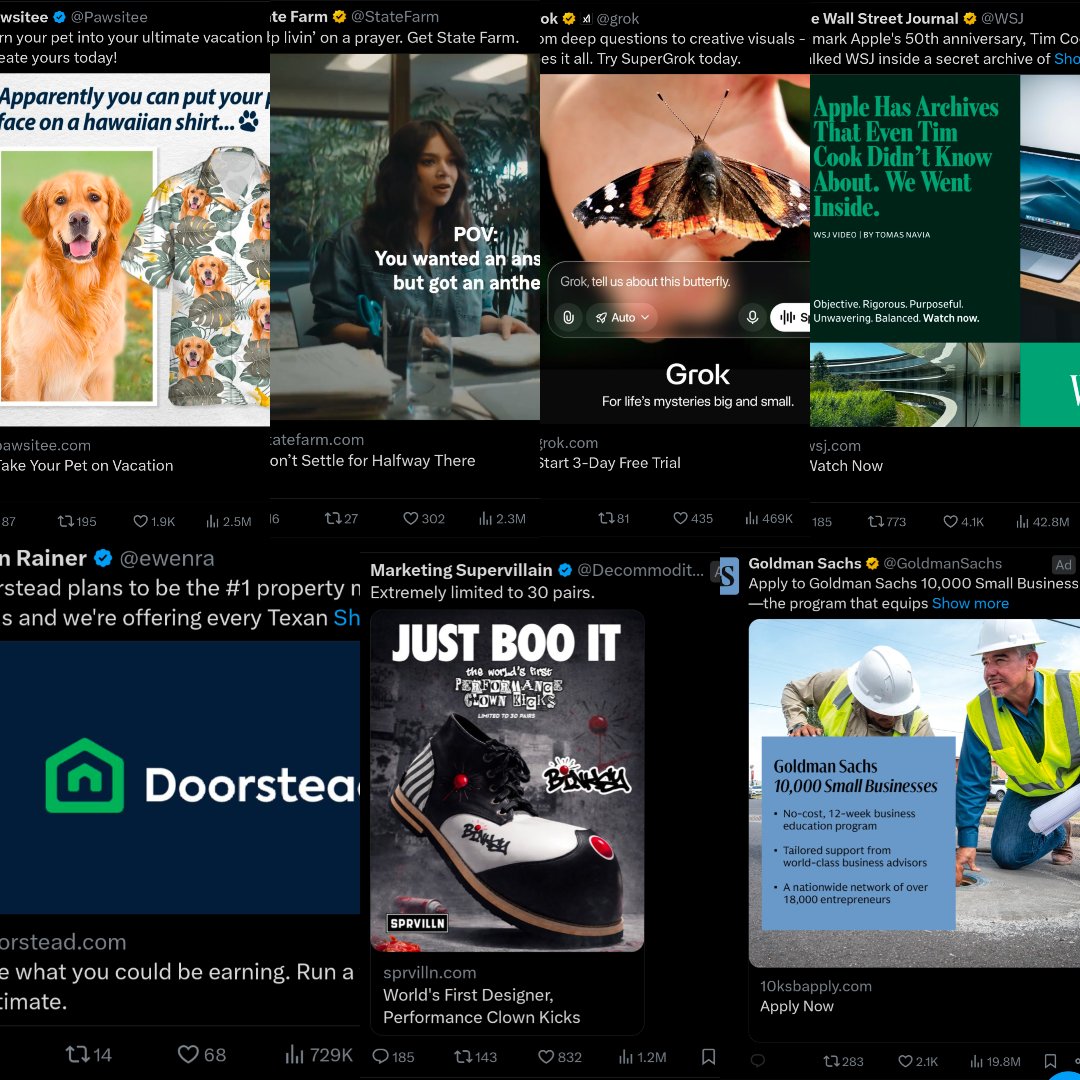This screenshot has width=1080, height=1080.
Task: Repost the WSJ post with 773 reposts
Action: (886, 521)
